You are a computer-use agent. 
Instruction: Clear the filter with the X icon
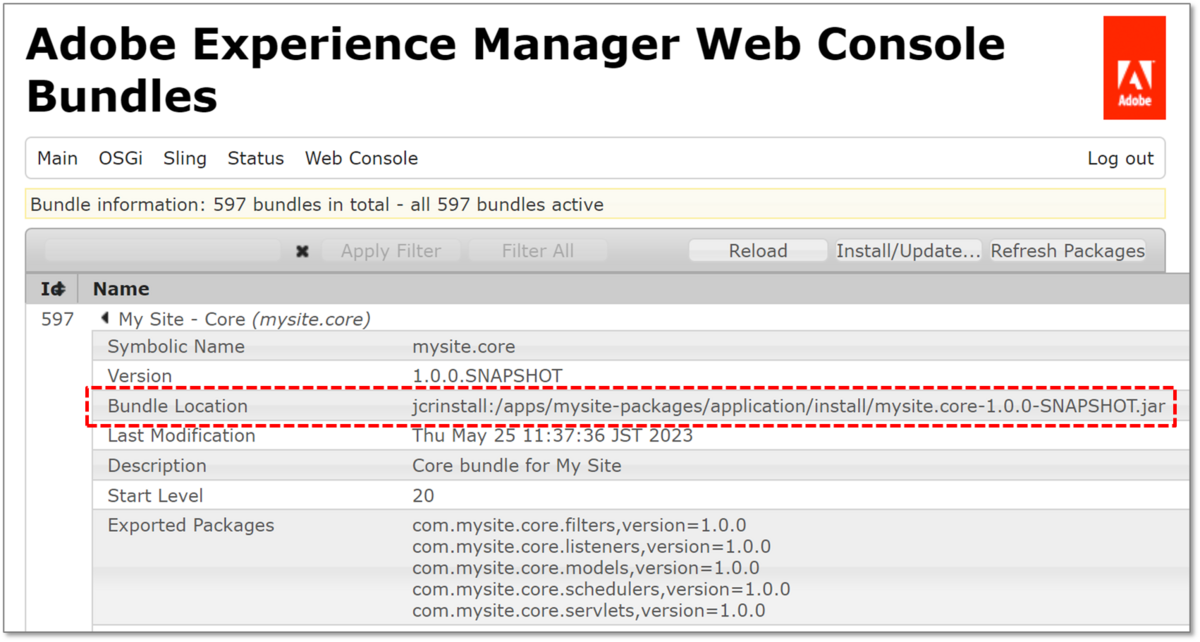coord(302,252)
